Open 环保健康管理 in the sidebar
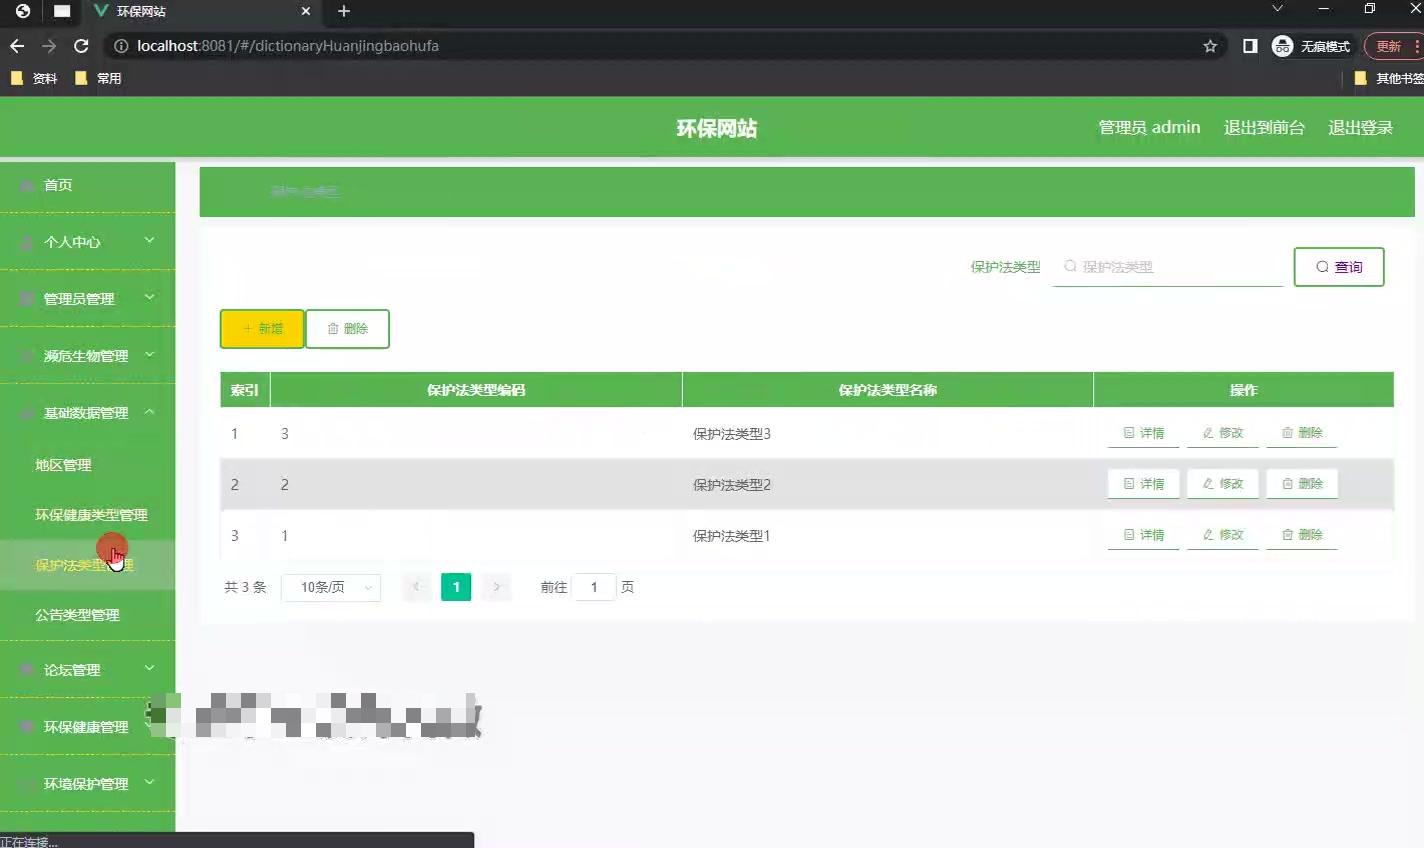This screenshot has width=1424, height=848. click(87, 727)
